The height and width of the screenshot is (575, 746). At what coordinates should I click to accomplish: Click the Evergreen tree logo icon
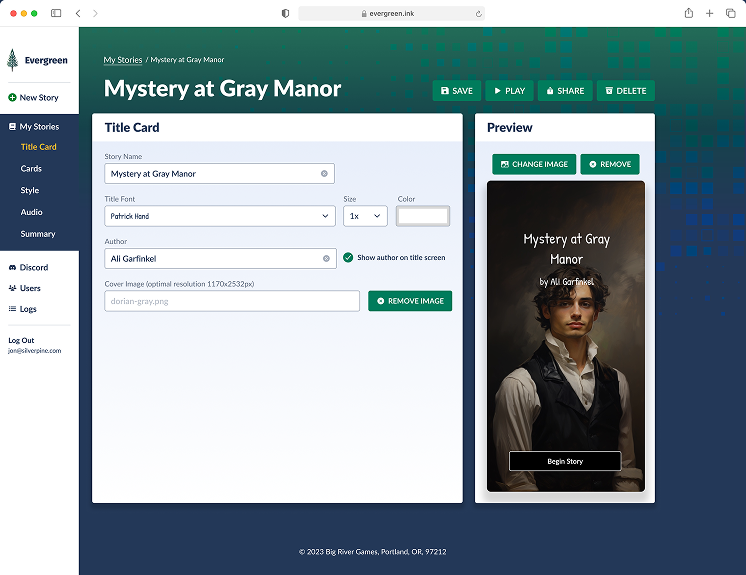13,60
